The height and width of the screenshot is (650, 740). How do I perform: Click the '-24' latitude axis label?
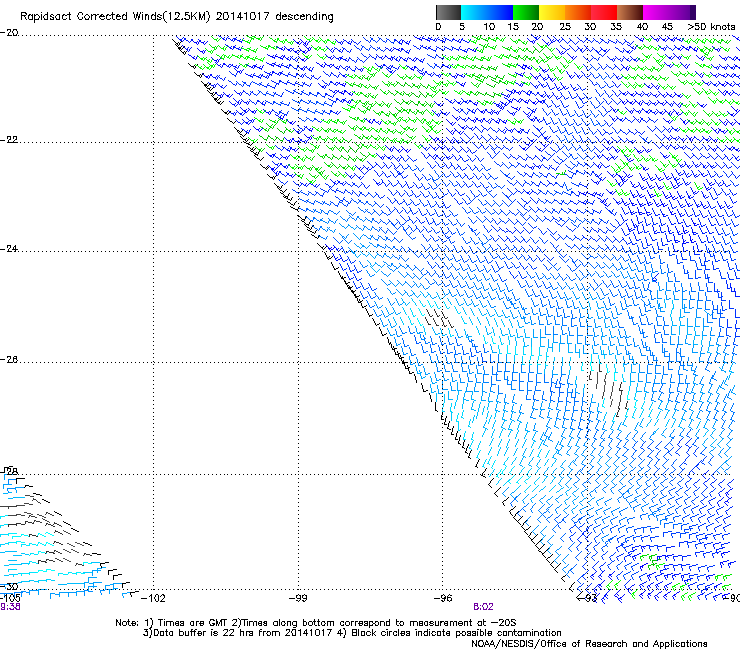click(x=9, y=249)
